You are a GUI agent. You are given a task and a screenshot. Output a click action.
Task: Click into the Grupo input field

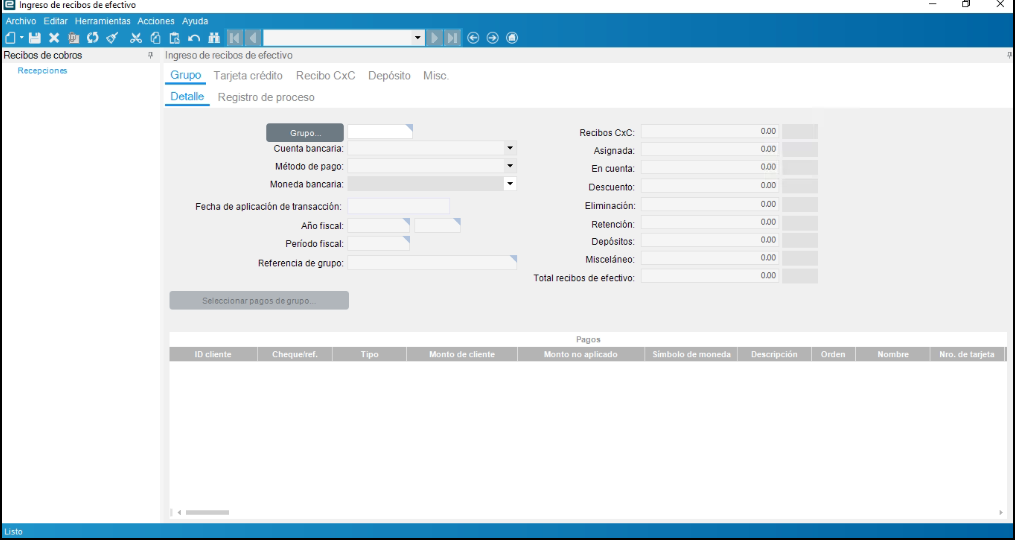pos(380,131)
